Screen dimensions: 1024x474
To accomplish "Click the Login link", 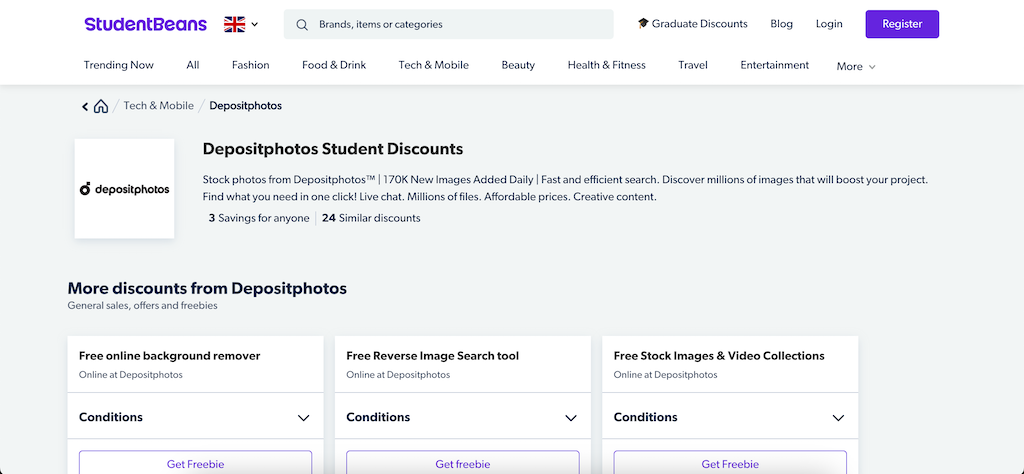I will [x=829, y=24].
